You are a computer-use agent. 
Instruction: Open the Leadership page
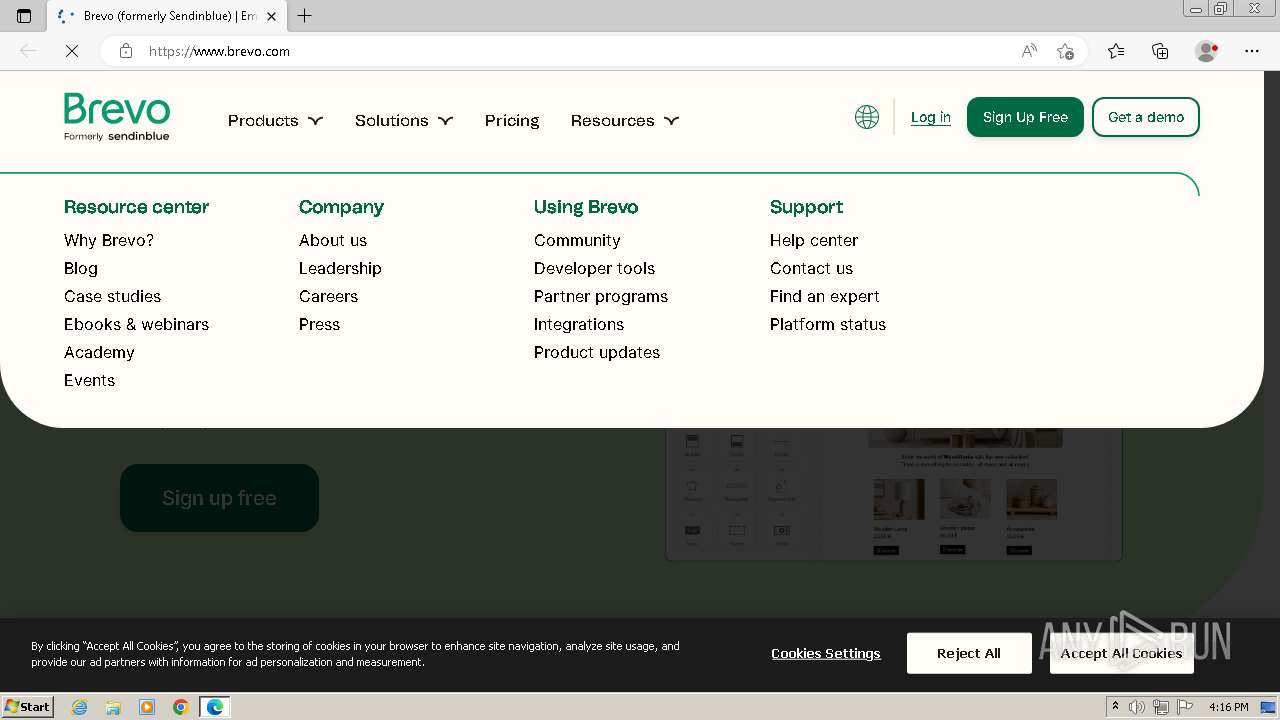coord(340,268)
